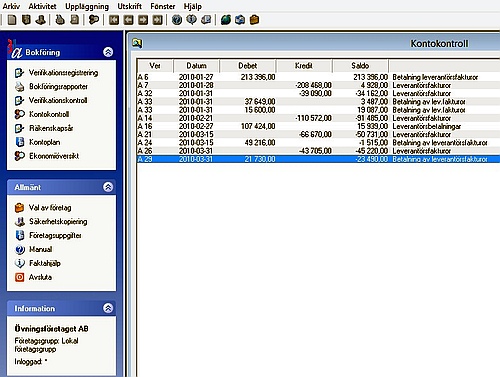
Task: Open the Aktivitet menu
Action: pos(42,6)
